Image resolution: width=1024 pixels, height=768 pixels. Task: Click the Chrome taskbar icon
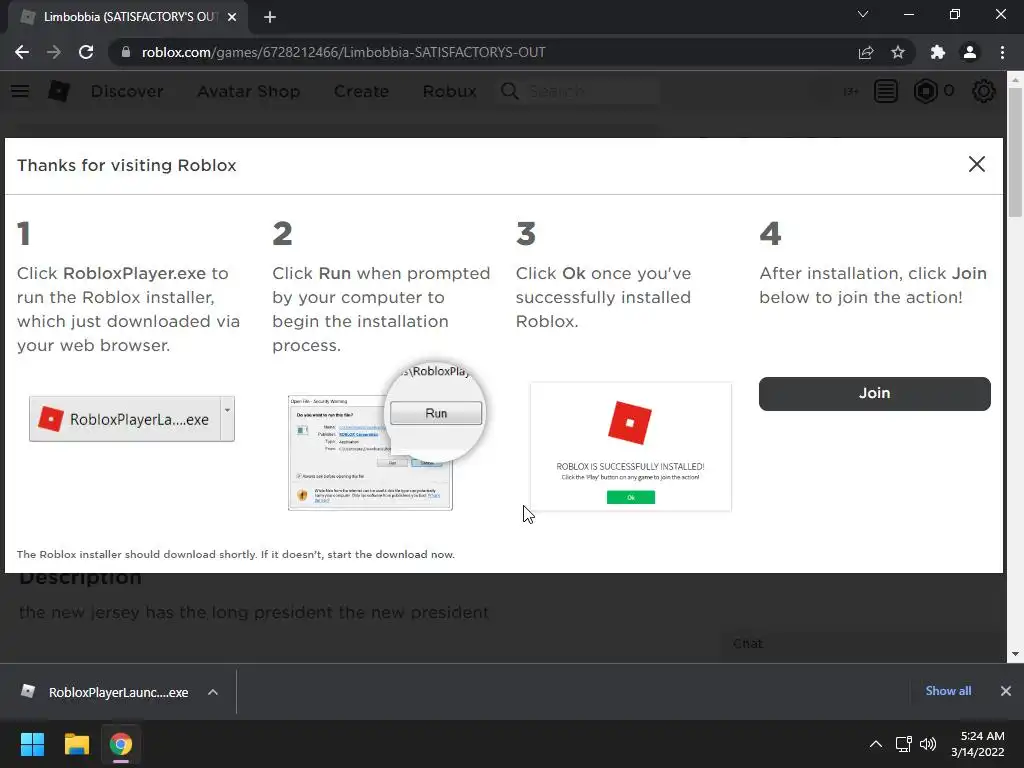pos(120,744)
